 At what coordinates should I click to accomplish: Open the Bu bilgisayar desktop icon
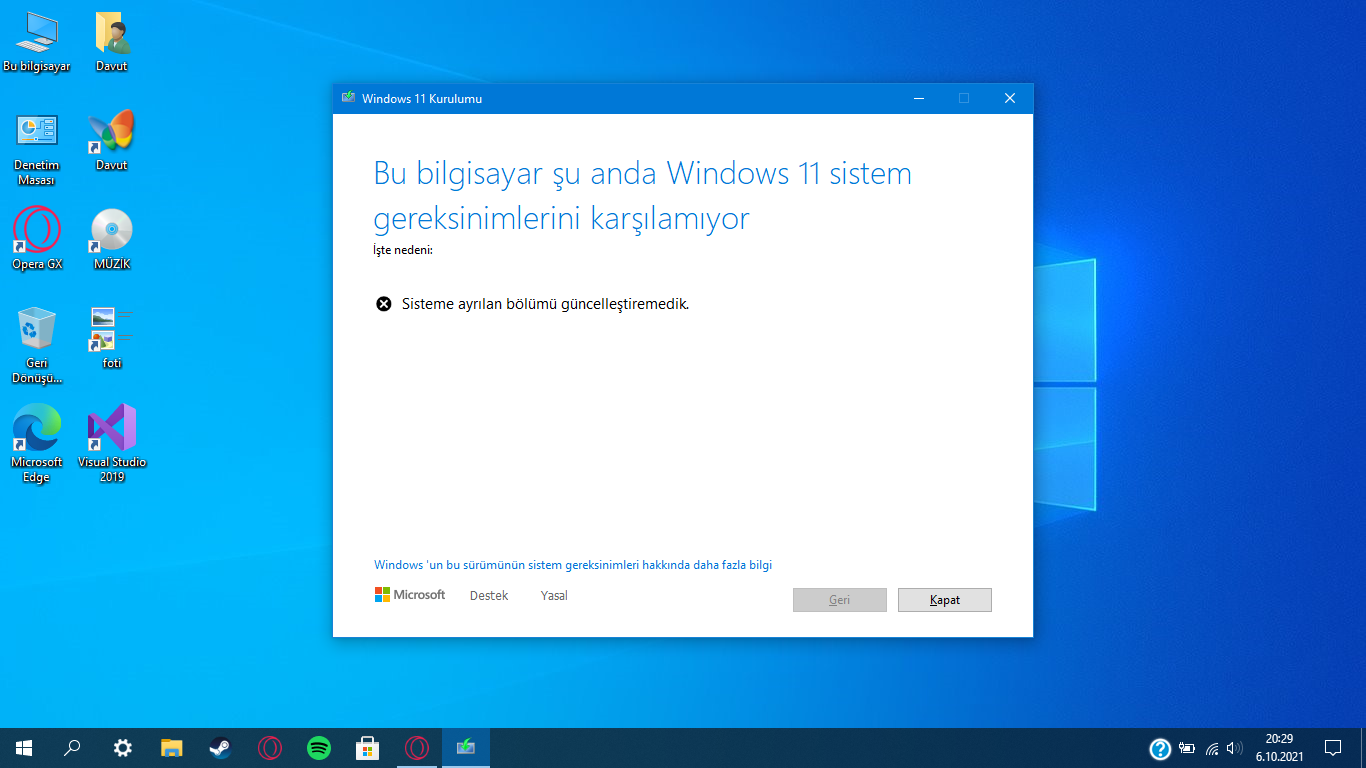click(37, 42)
